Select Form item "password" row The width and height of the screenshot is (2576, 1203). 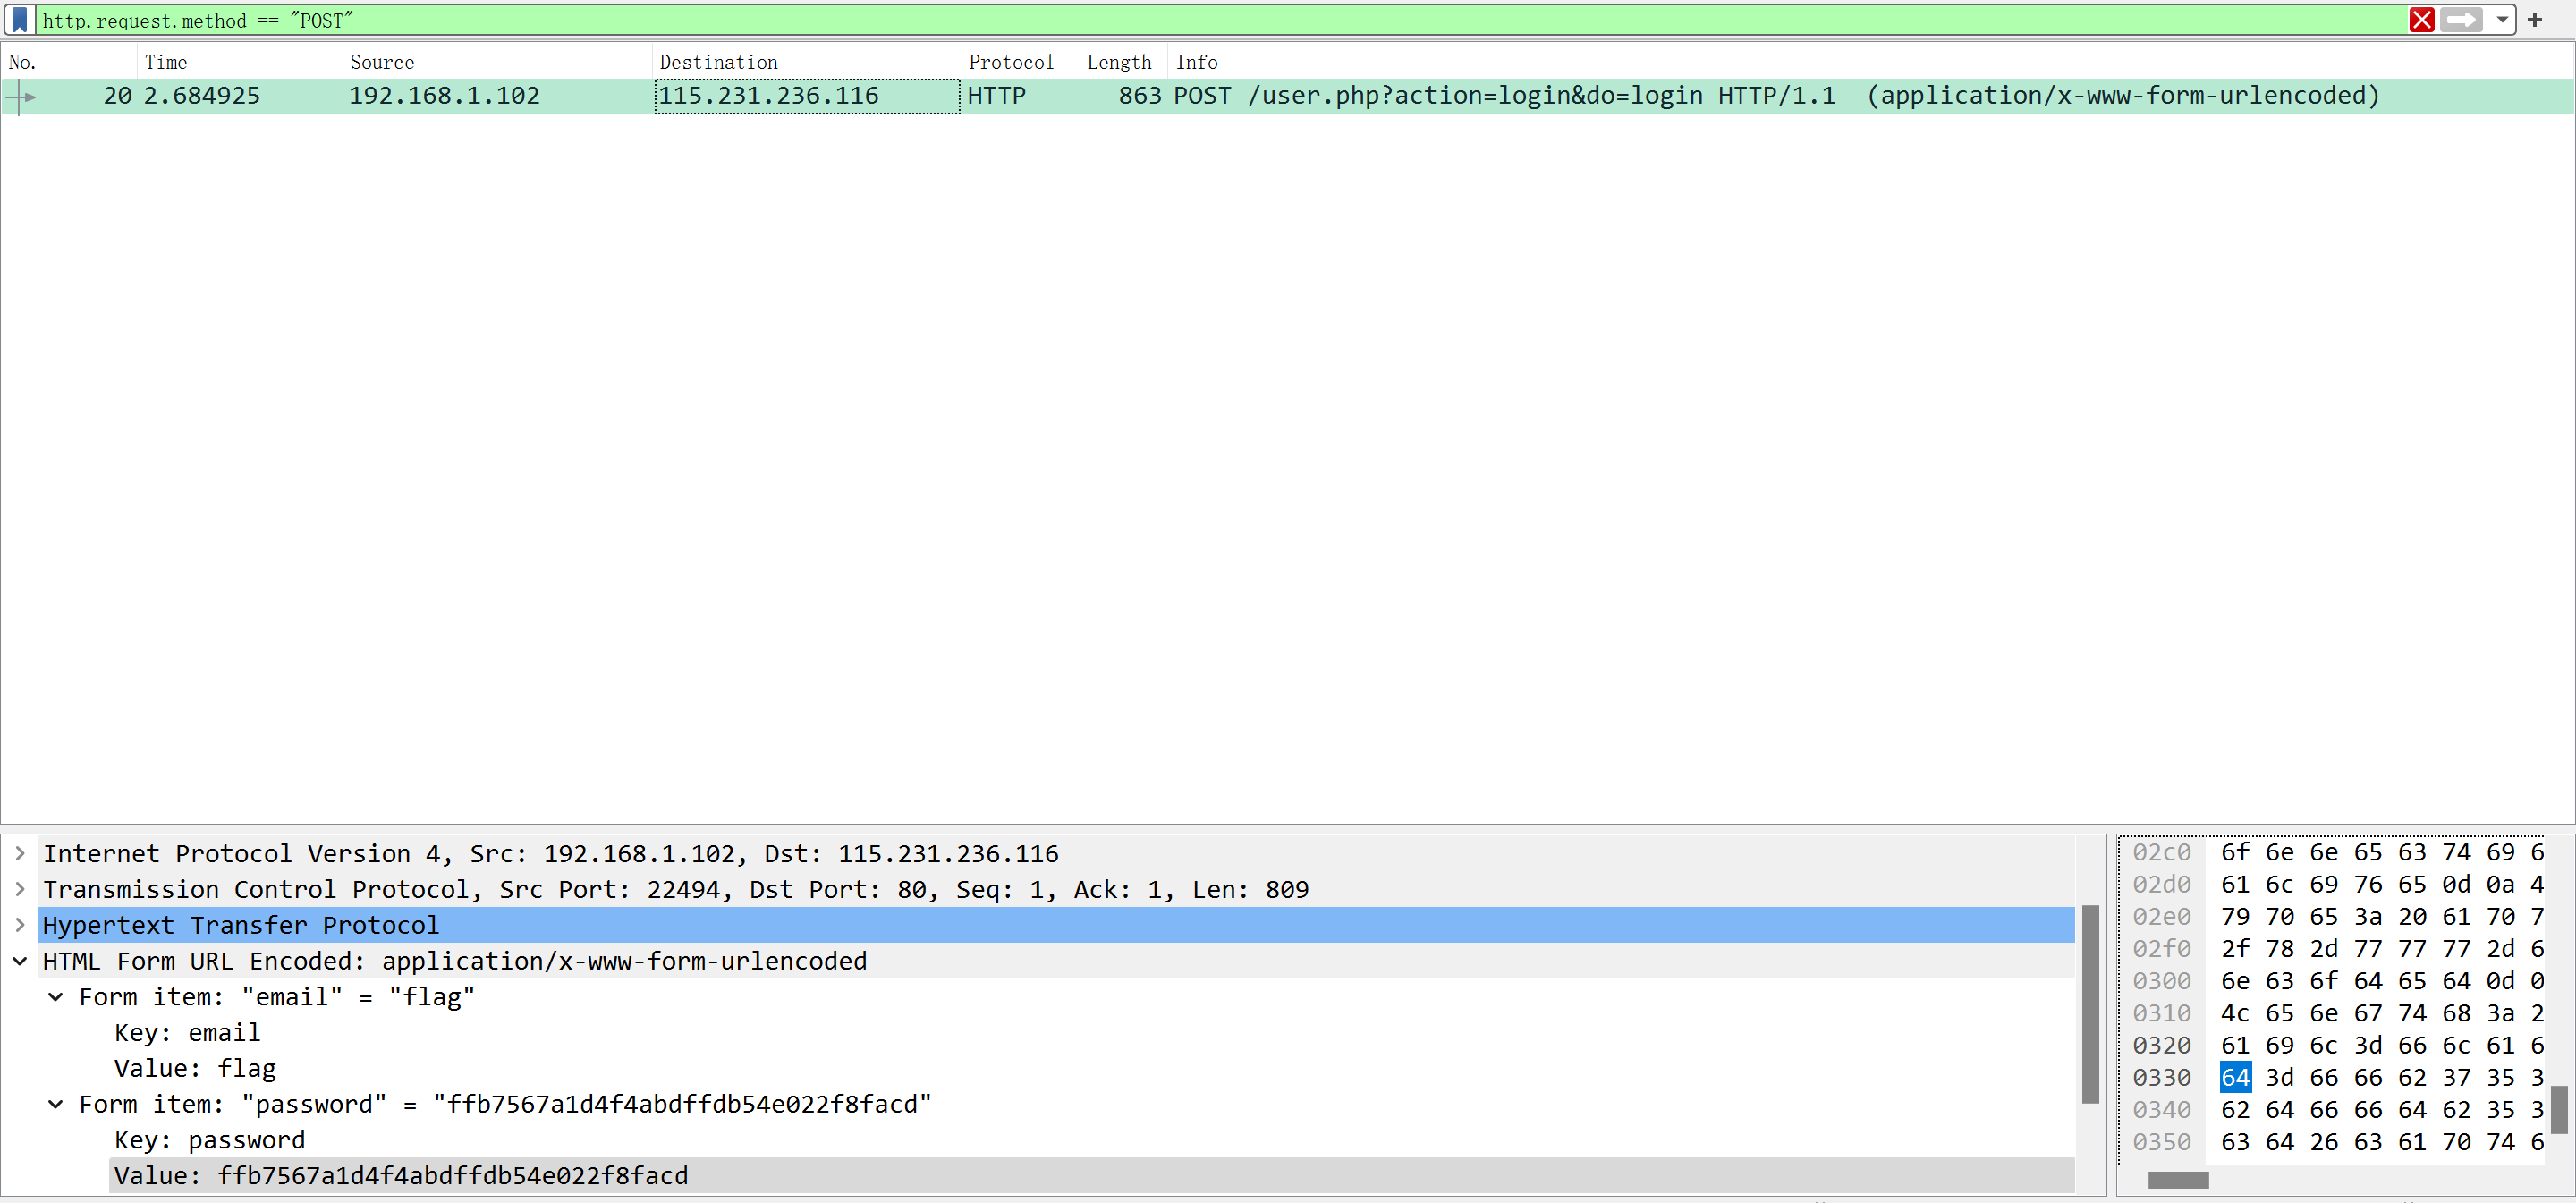point(1075,1104)
